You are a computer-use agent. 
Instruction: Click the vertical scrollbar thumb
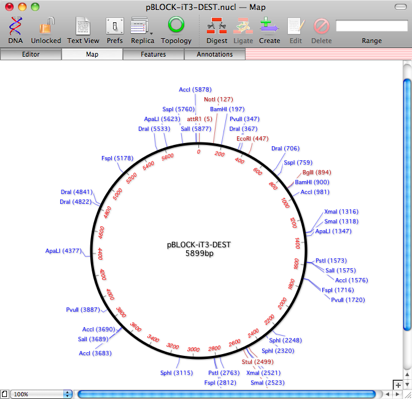pyautogui.click(x=407, y=205)
